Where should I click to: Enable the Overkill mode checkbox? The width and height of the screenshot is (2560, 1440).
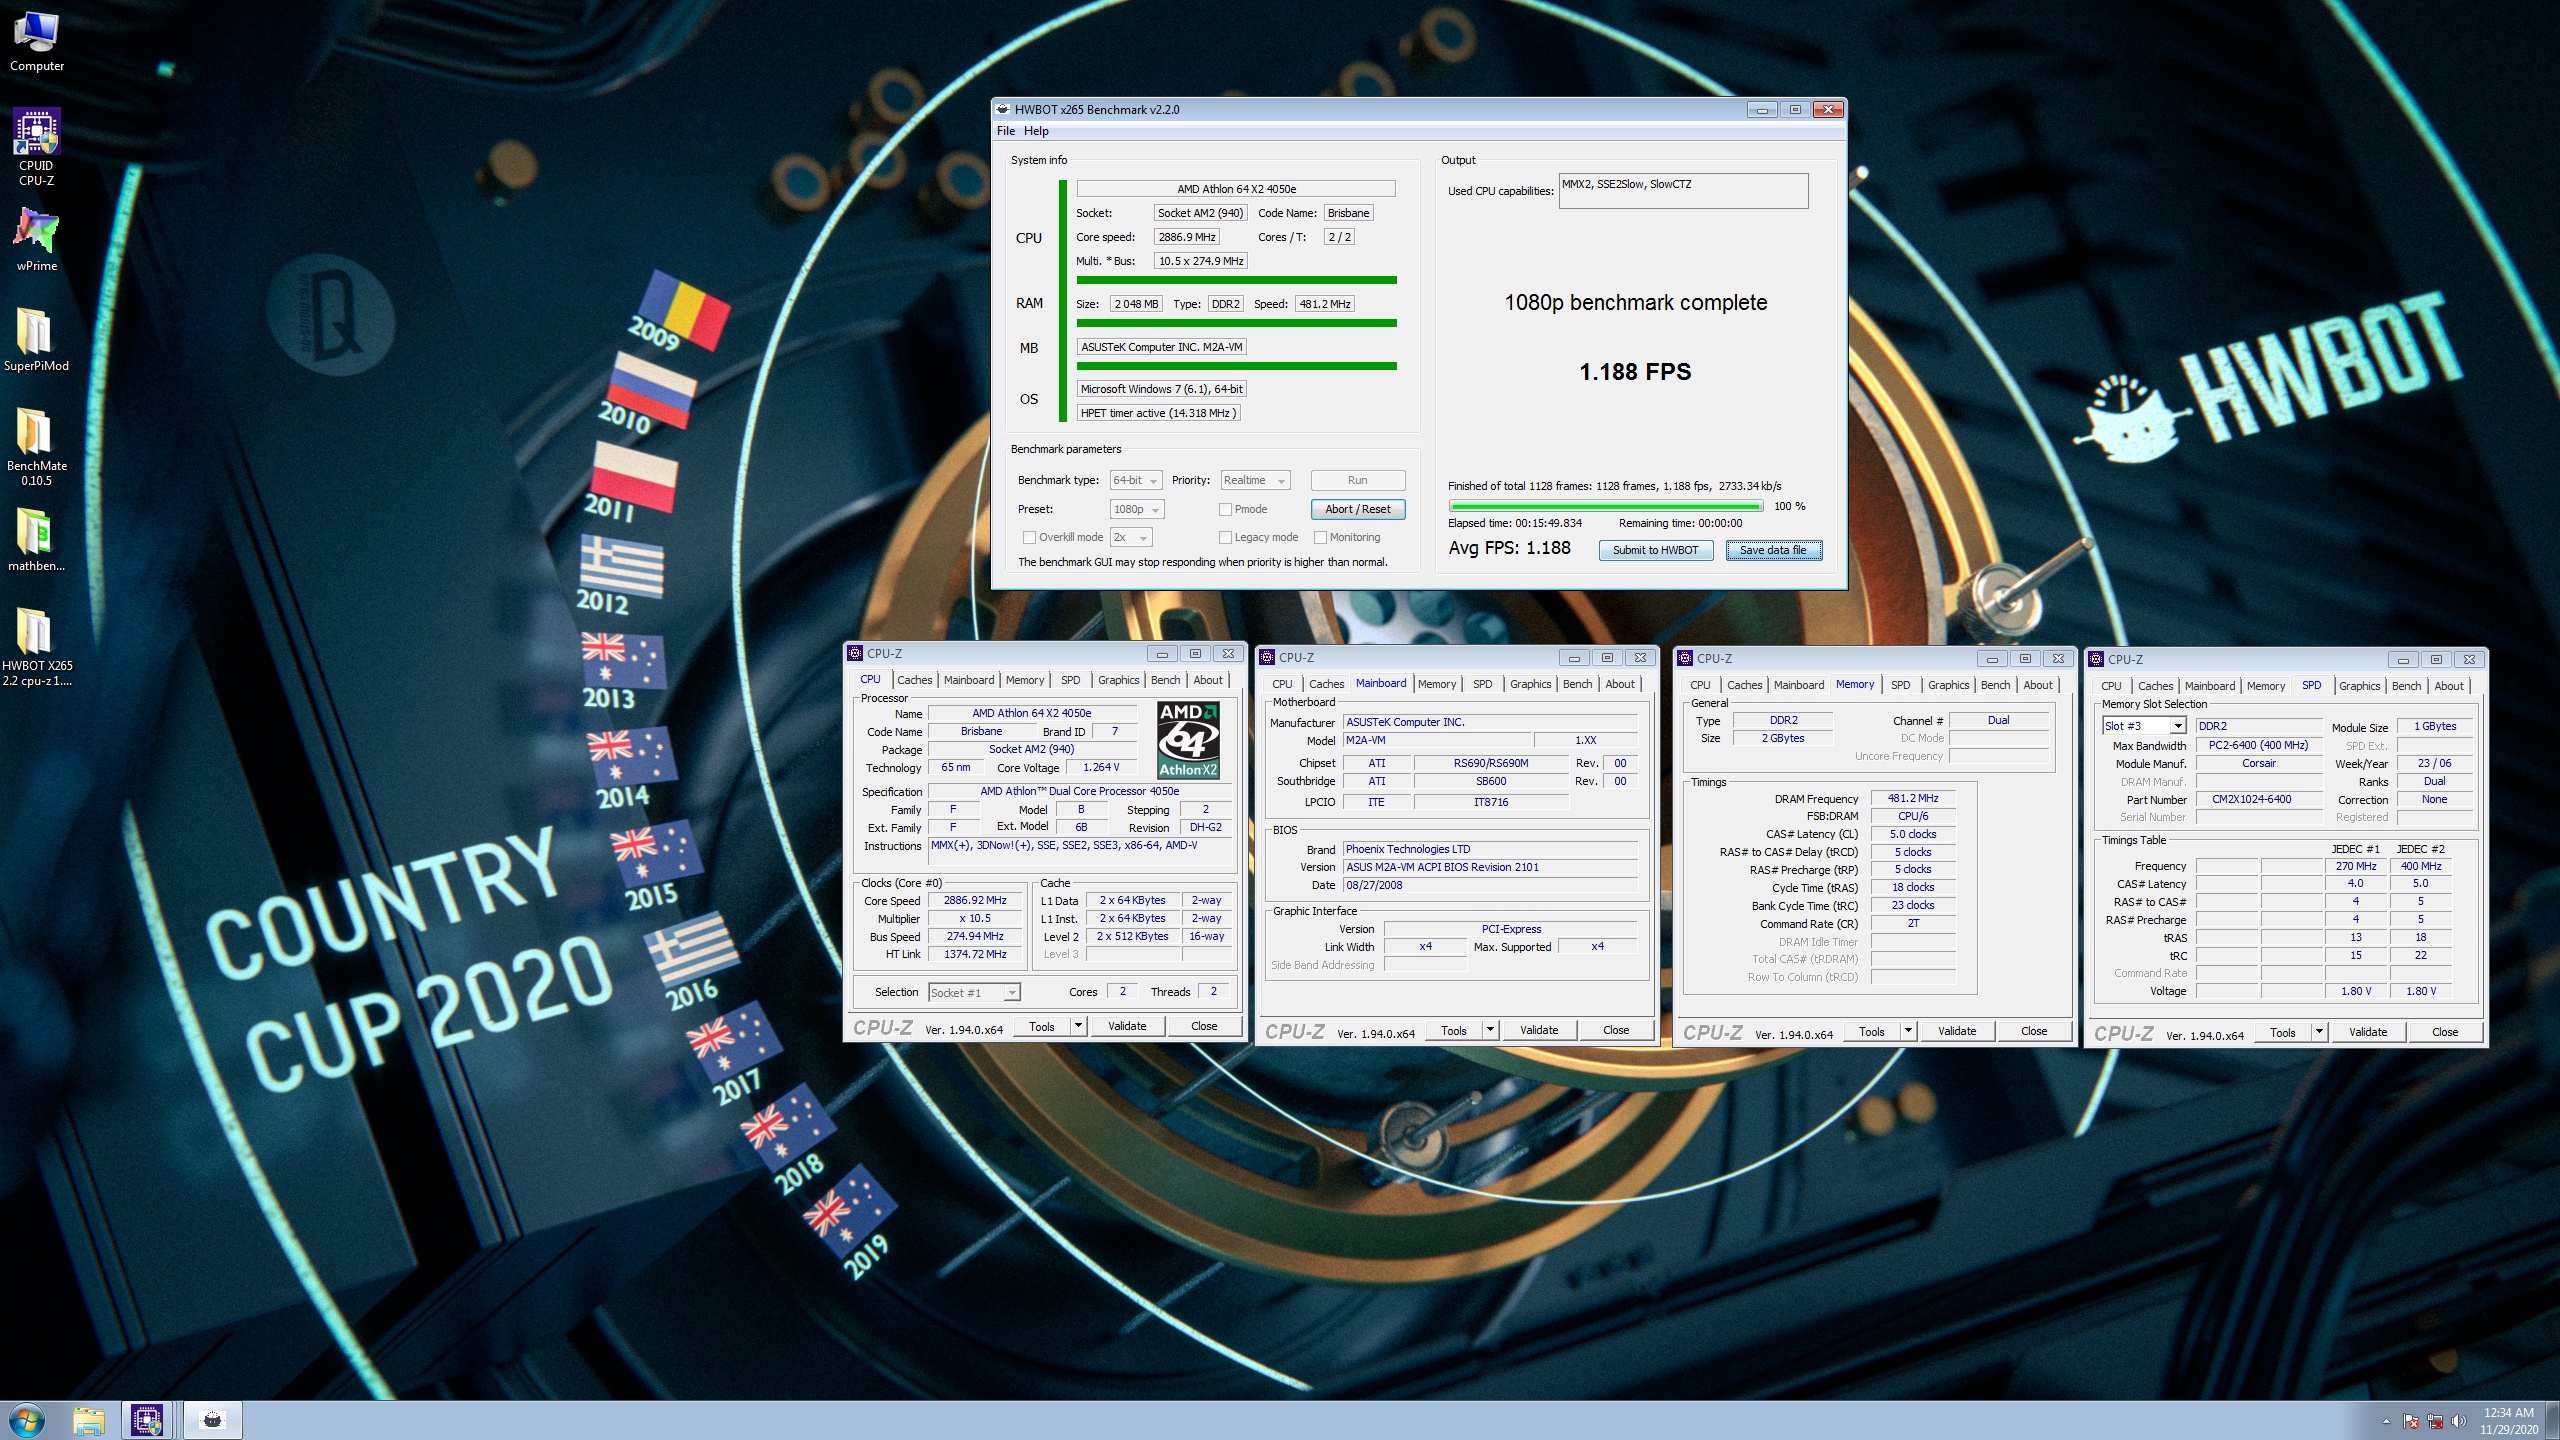click(1029, 538)
